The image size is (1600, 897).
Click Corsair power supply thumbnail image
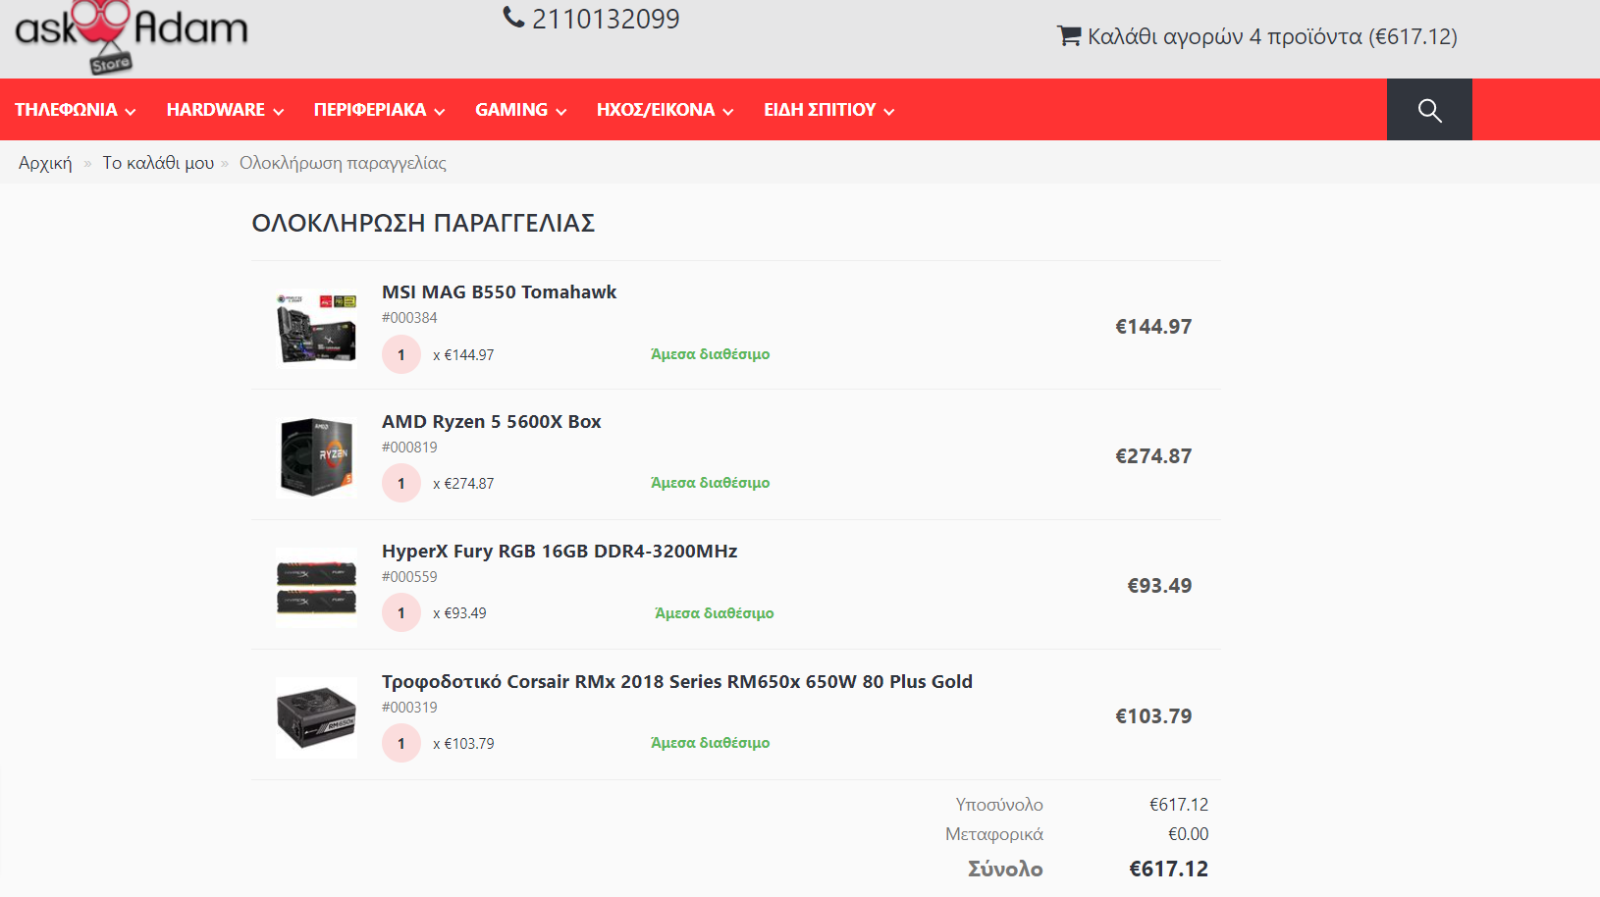tap(316, 717)
